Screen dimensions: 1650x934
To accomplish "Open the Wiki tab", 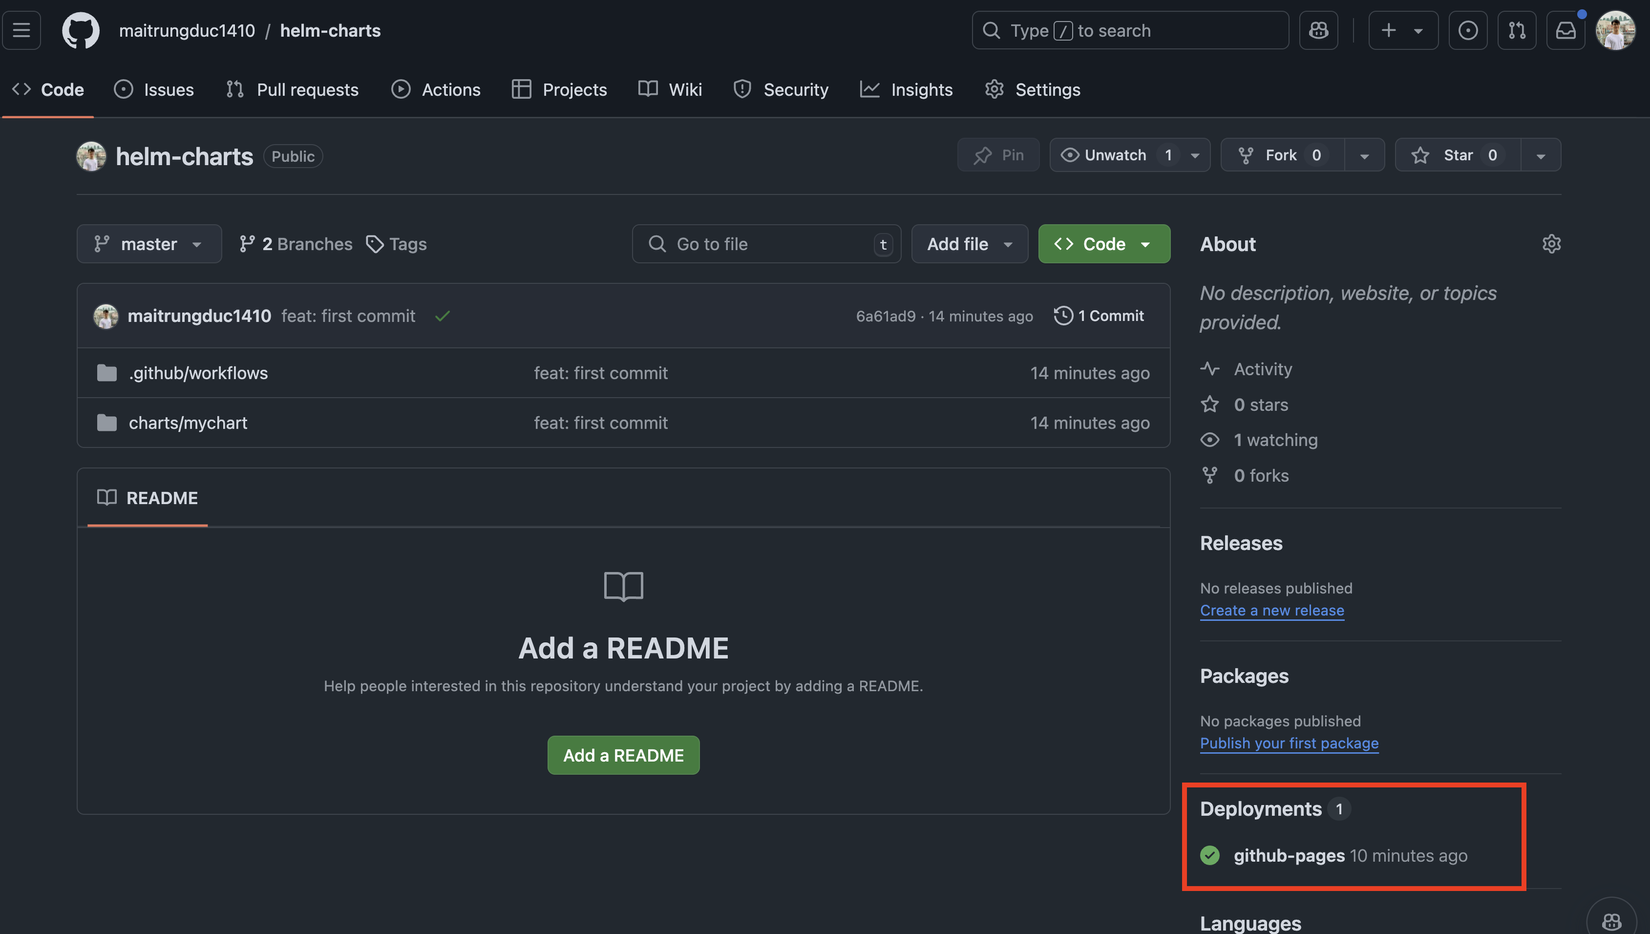I will point(670,89).
